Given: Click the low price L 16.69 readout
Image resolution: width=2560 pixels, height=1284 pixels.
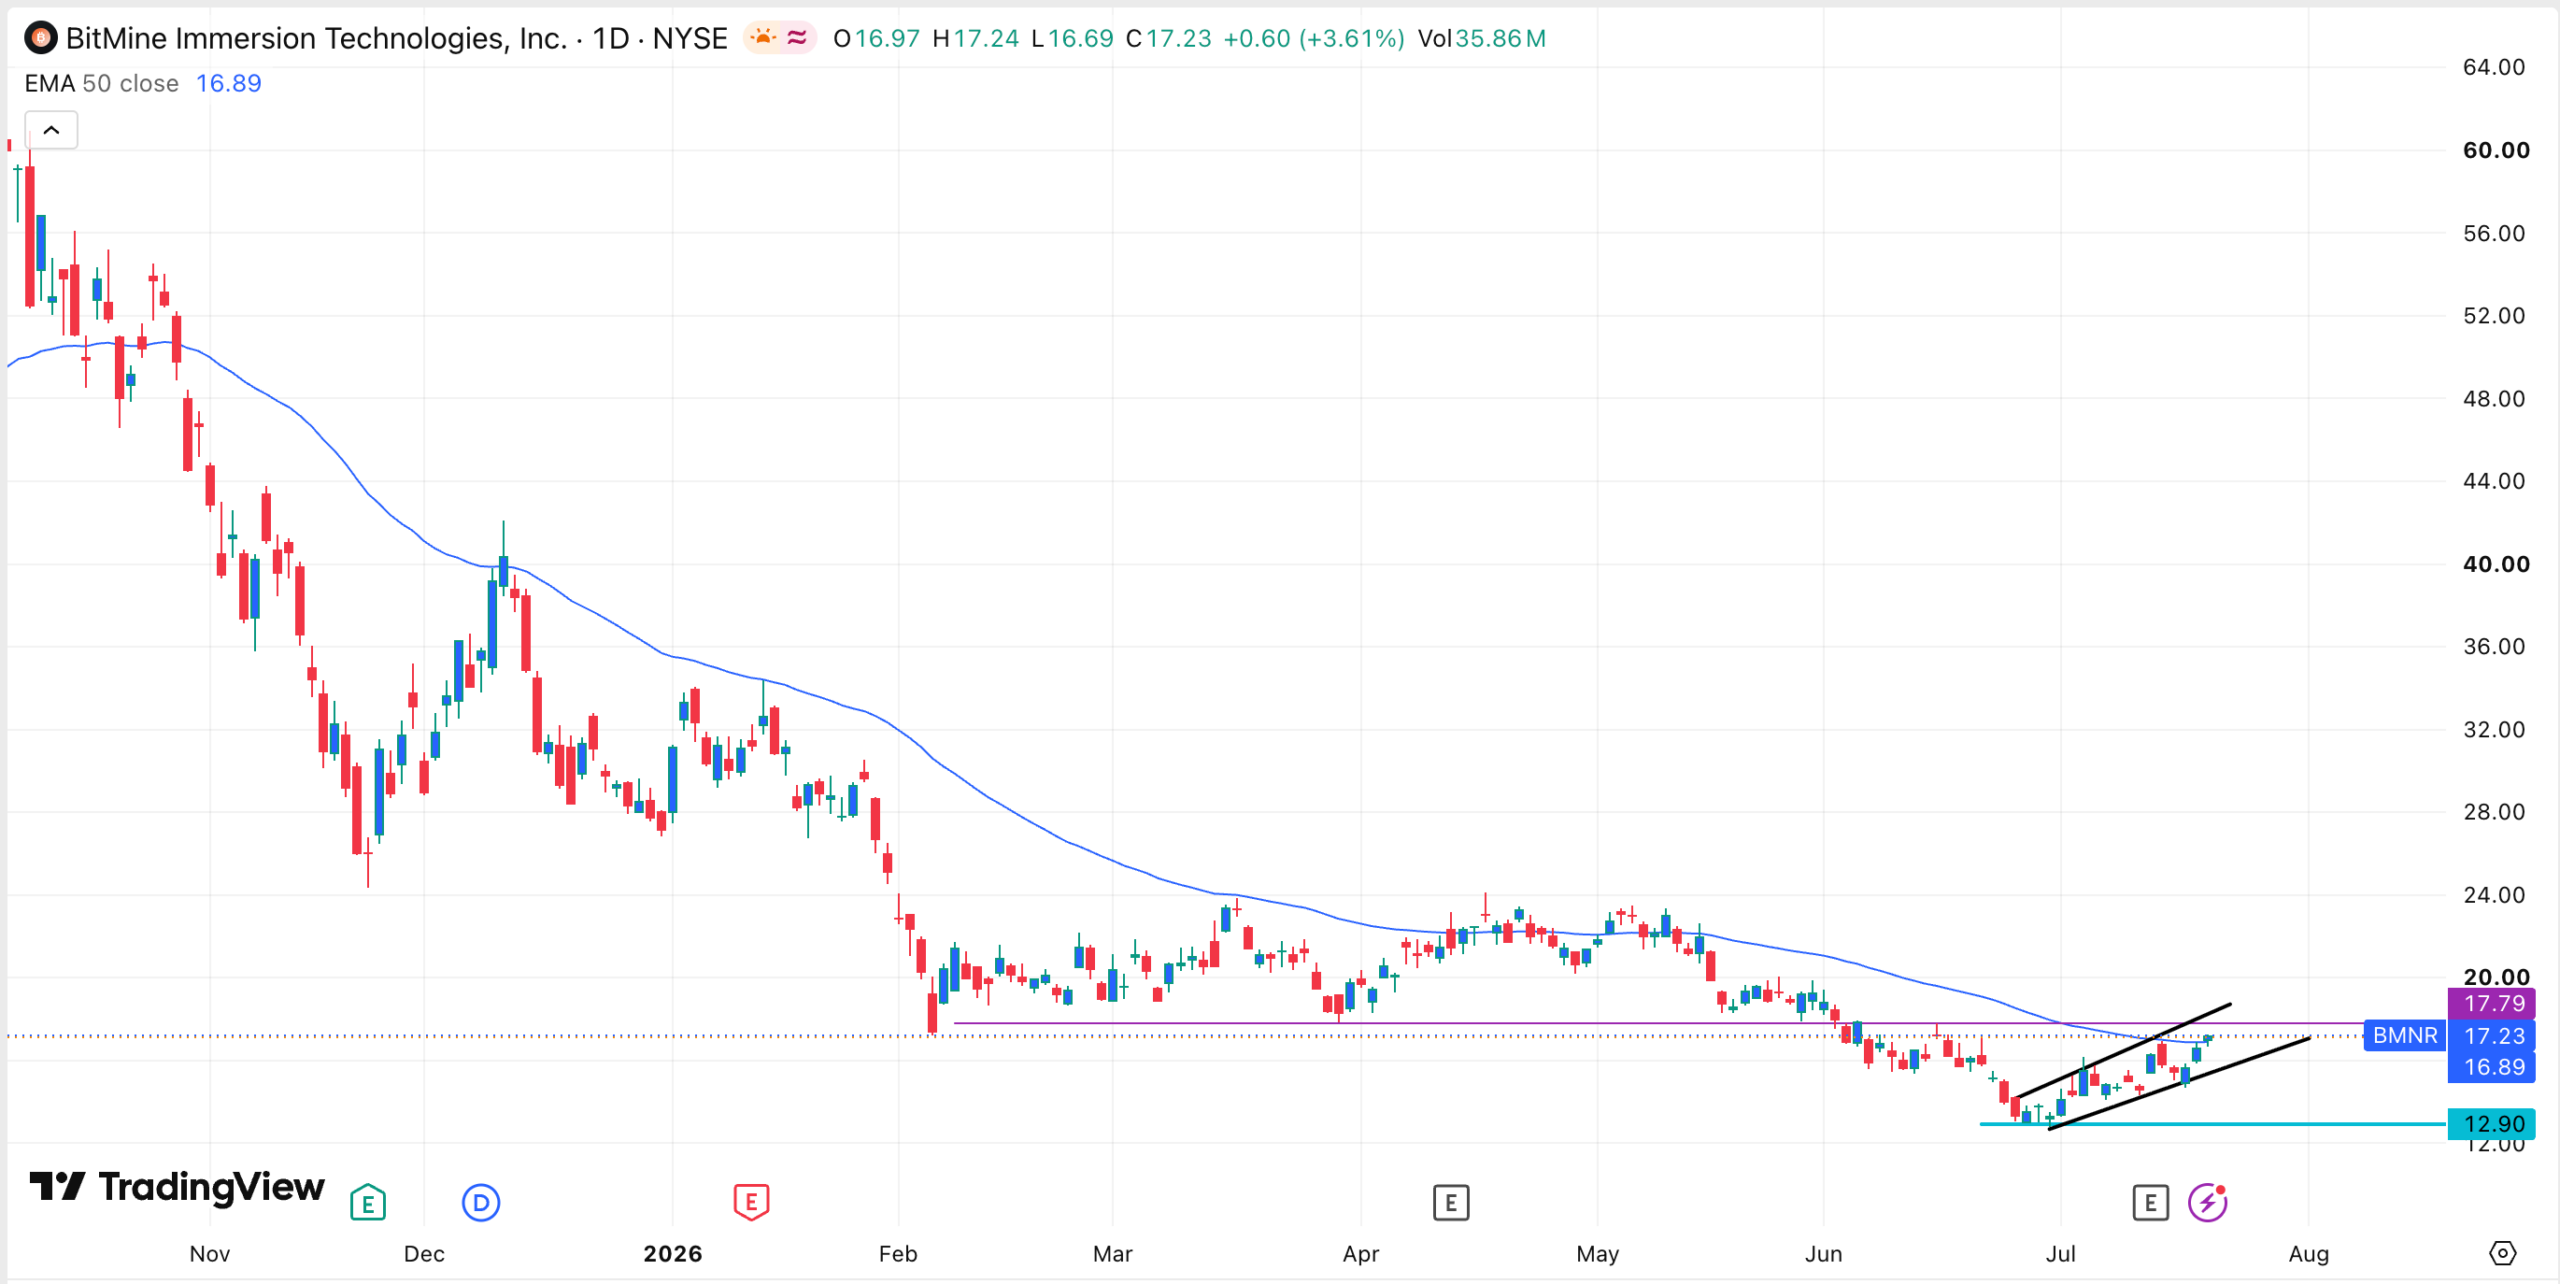Looking at the screenshot, I should coord(1072,38).
